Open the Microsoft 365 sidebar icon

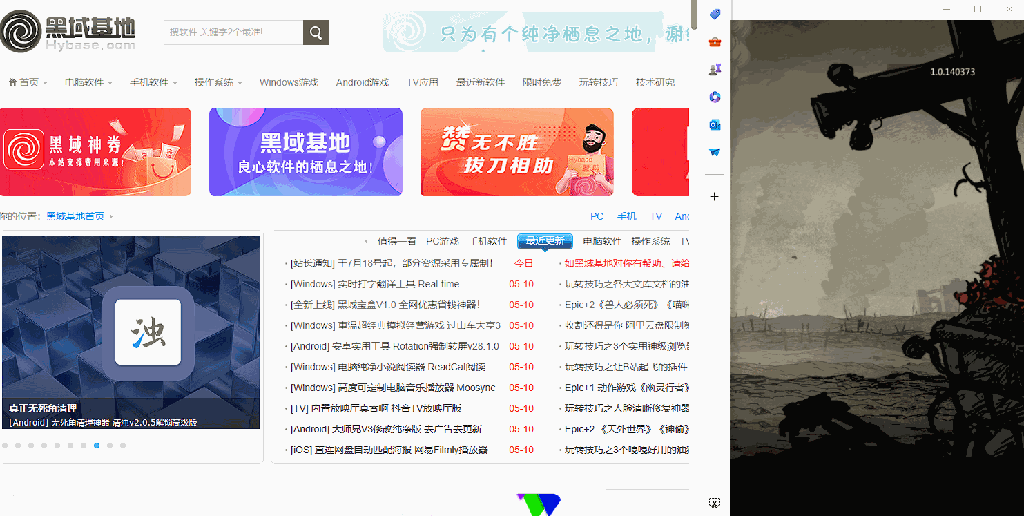[714, 97]
